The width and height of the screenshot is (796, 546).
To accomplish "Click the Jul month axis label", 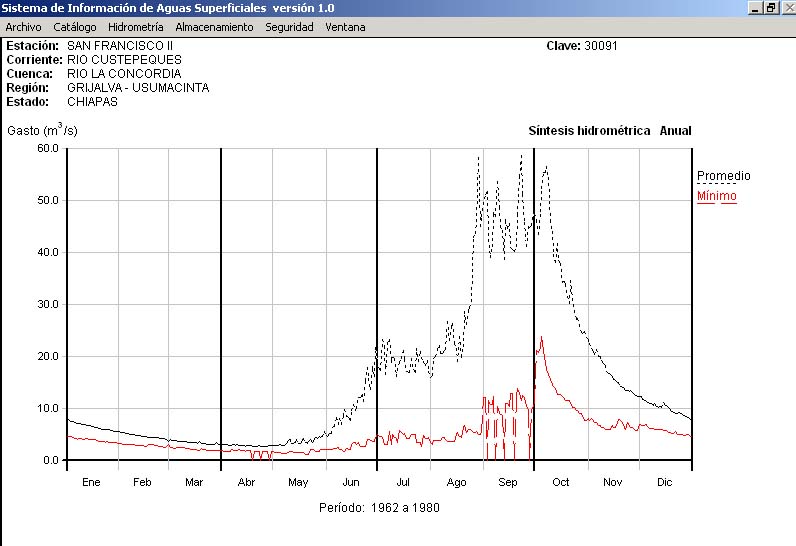I will tap(404, 482).
